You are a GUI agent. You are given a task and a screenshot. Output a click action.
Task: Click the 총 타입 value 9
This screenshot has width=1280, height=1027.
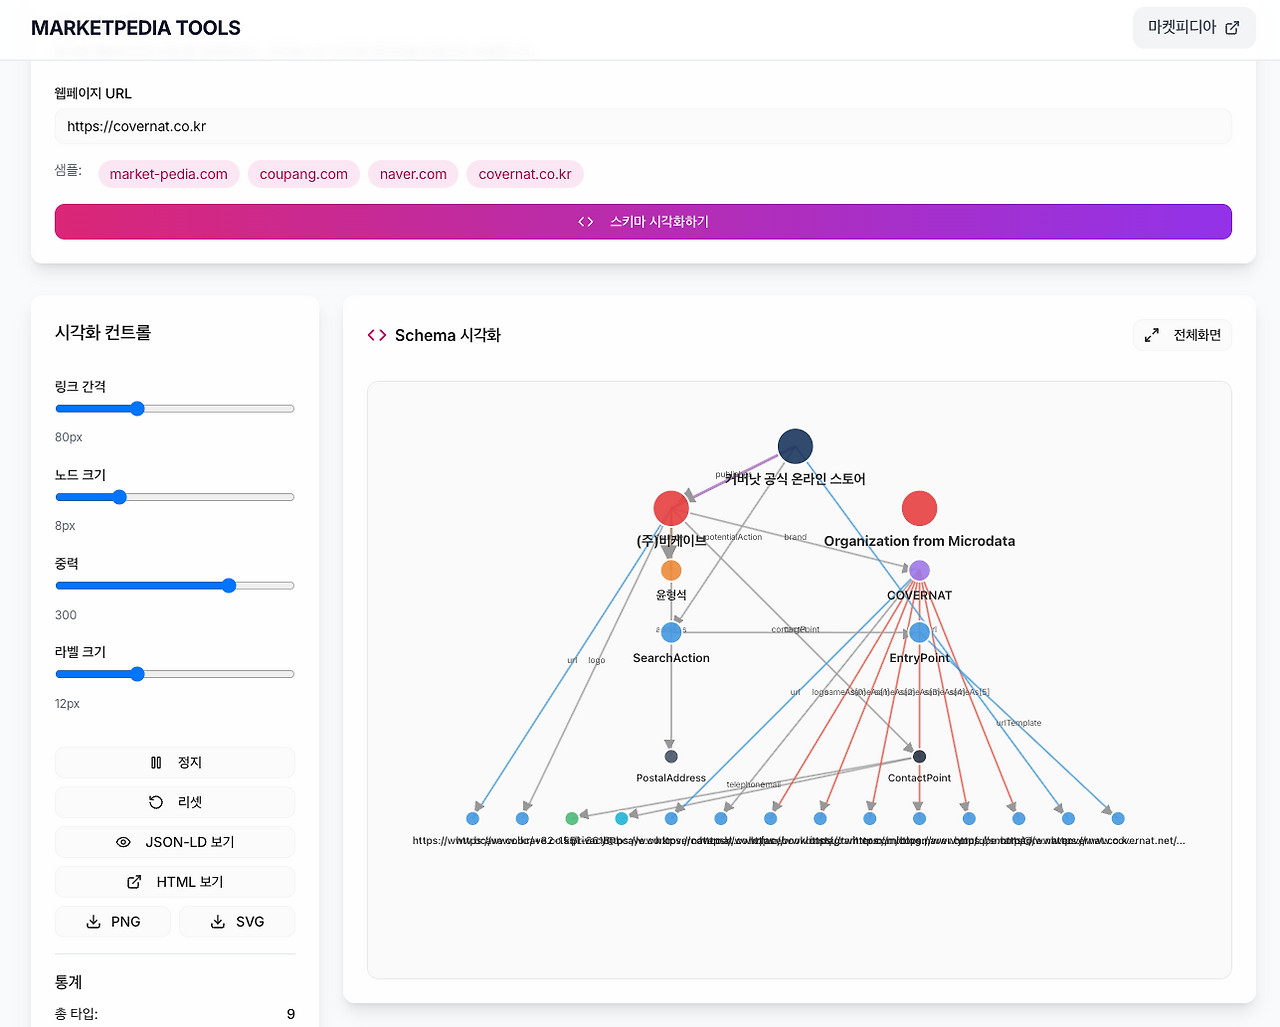[x=291, y=1014]
